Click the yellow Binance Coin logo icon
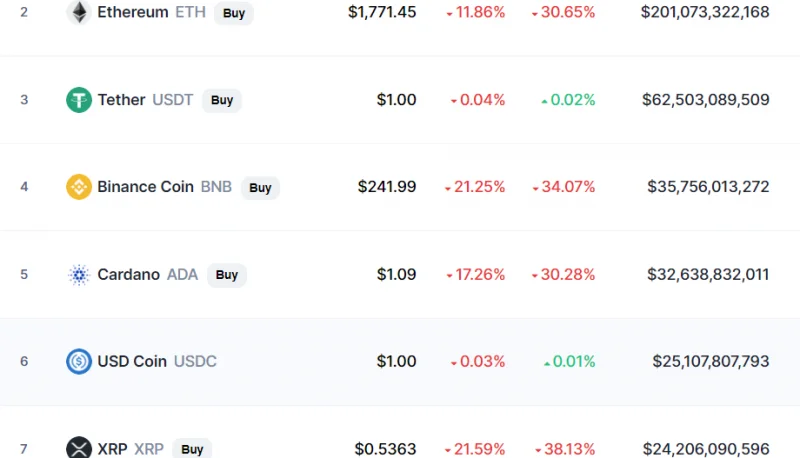 coord(79,187)
